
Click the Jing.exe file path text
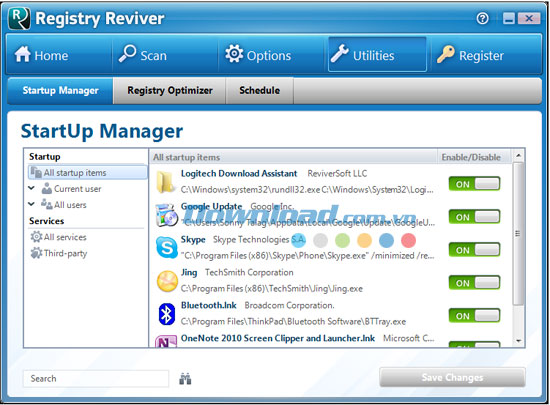coord(271,289)
